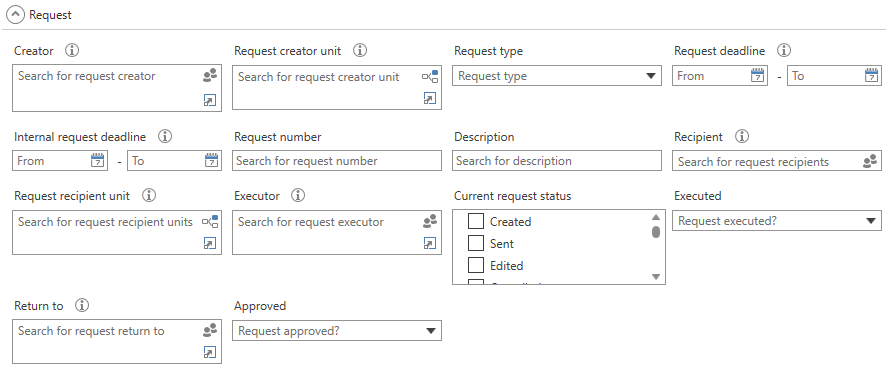Open info icon next to Return to
This screenshot has width=886, height=370.
click(82, 306)
